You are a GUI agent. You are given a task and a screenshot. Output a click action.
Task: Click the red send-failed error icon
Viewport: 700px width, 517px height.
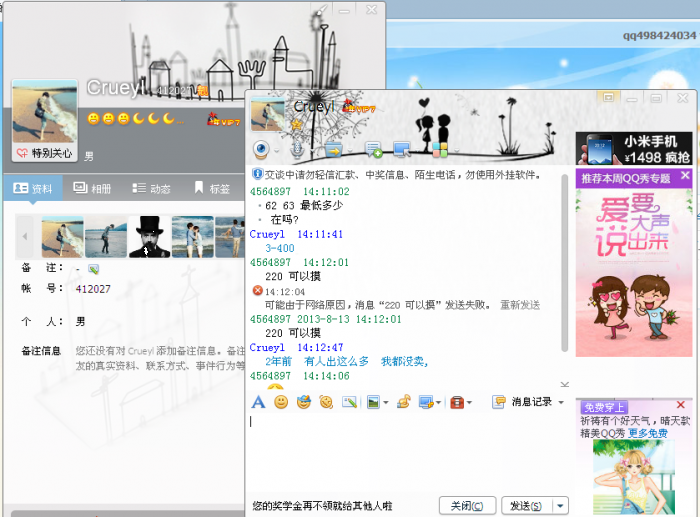[x=258, y=291]
